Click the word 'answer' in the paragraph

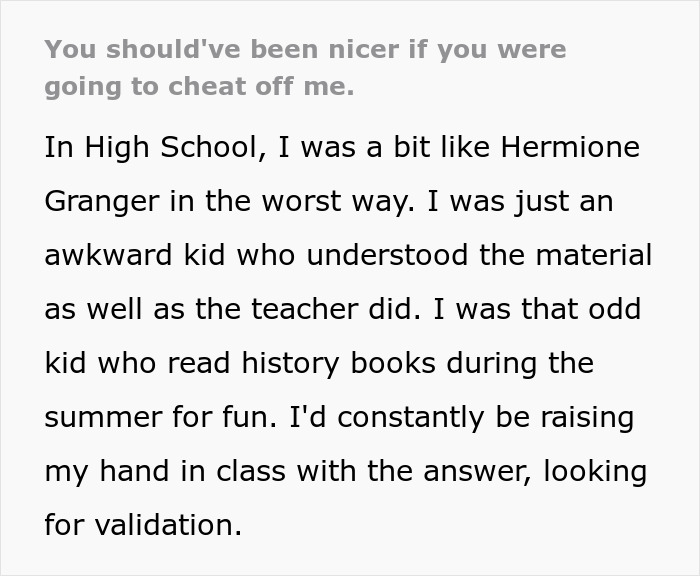tap(475, 472)
